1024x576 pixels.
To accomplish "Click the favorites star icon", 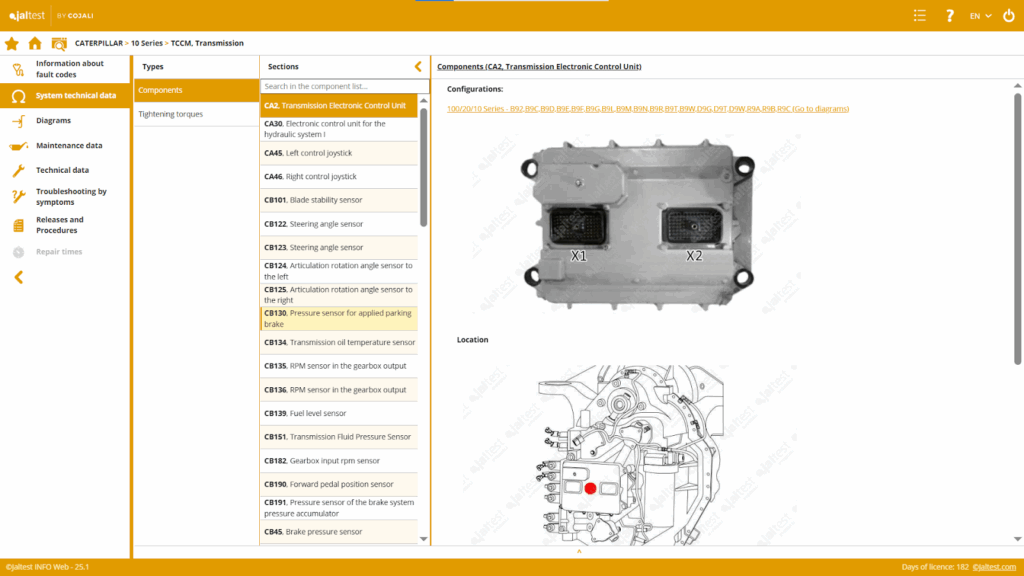I will [12, 43].
